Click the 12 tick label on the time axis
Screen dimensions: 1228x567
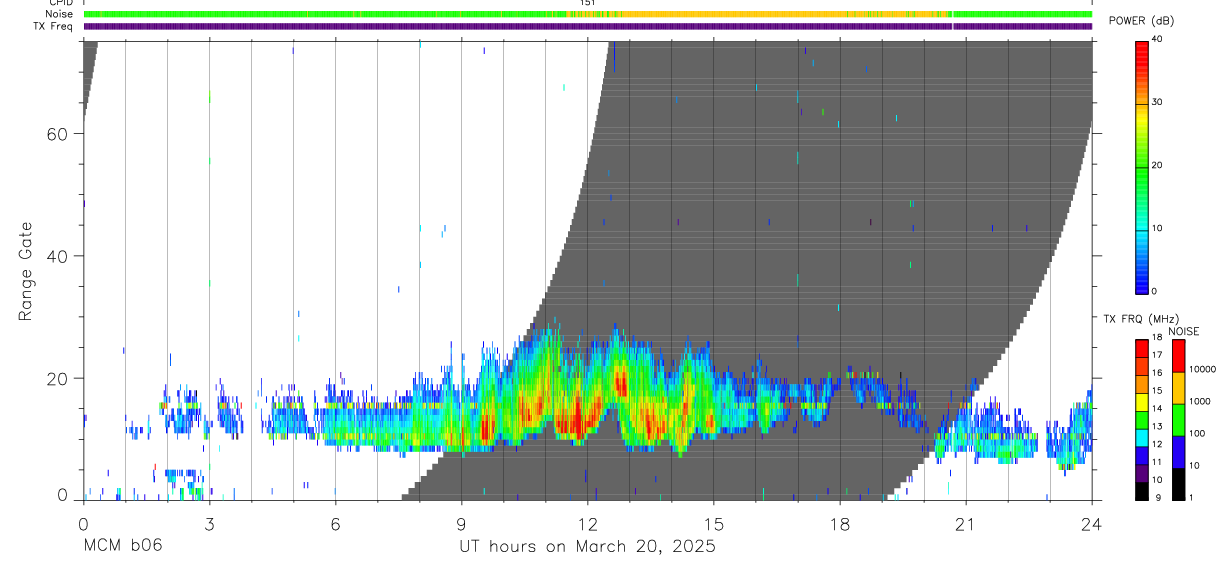point(588,524)
